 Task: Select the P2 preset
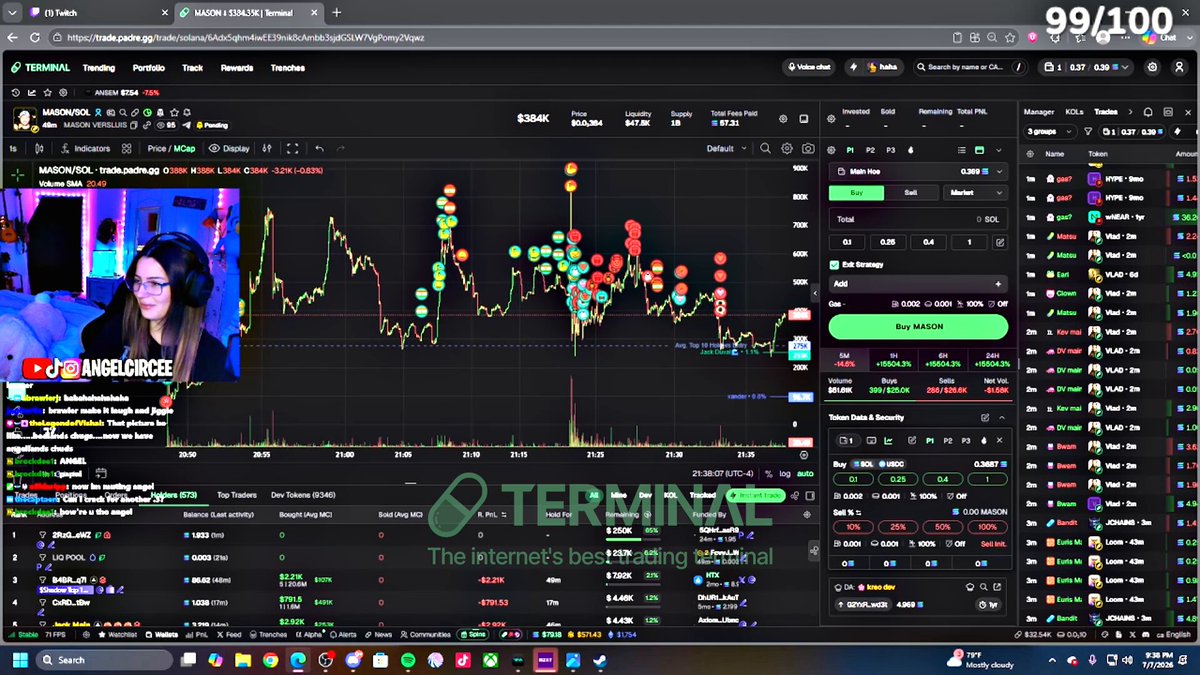[870, 150]
